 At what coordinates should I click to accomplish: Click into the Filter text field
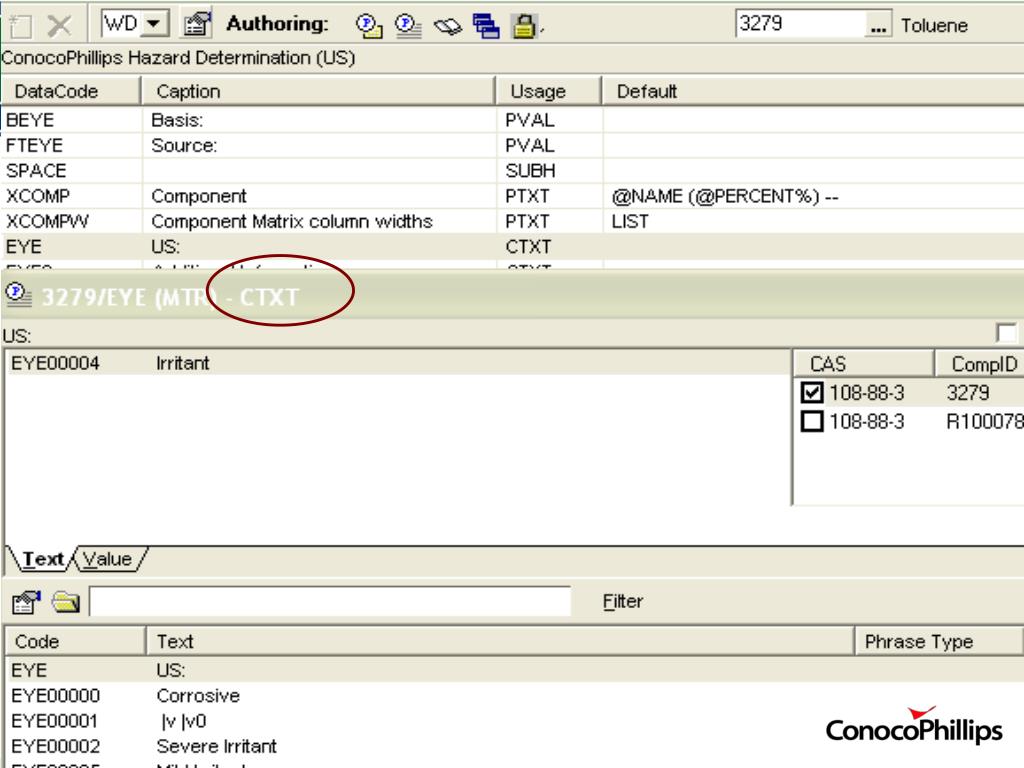pos(330,601)
